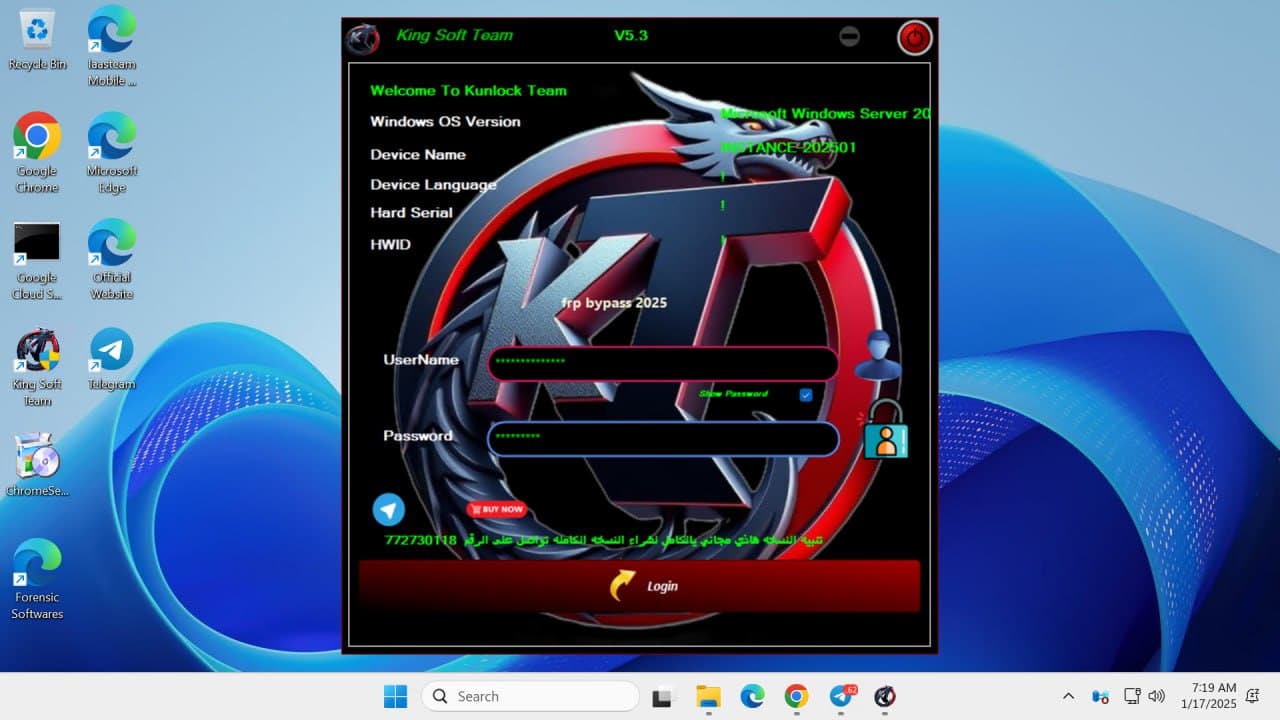Open Google Chrome desktop shortcut
This screenshot has height=720, width=1280.
click(37, 153)
